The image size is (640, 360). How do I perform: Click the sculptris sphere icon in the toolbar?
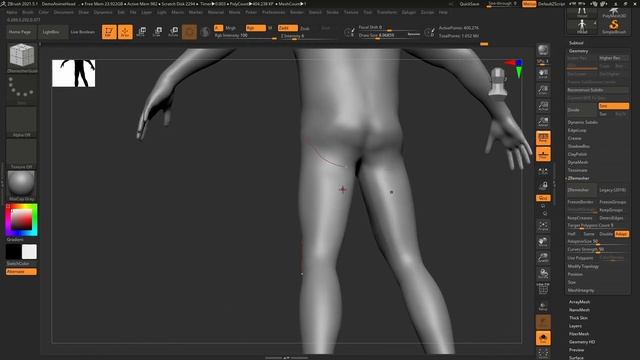point(205,32)
